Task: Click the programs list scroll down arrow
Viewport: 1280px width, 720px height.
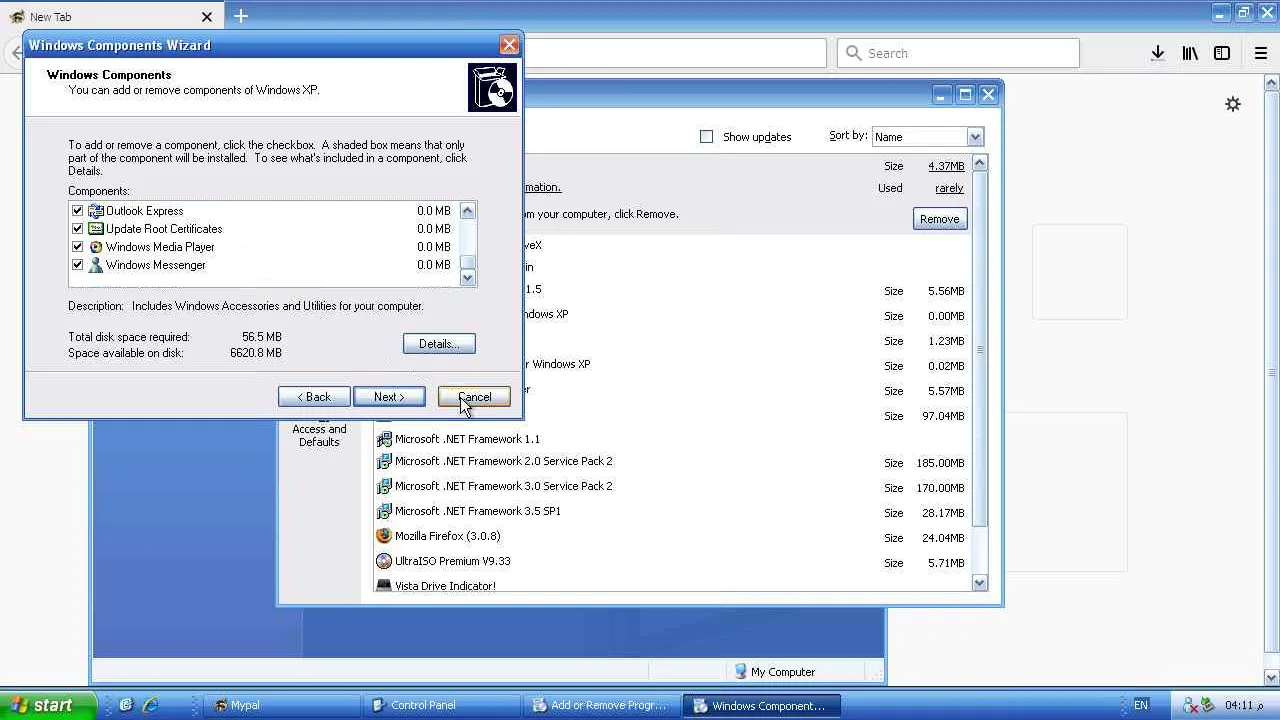Action: click(x=979, y=583)
